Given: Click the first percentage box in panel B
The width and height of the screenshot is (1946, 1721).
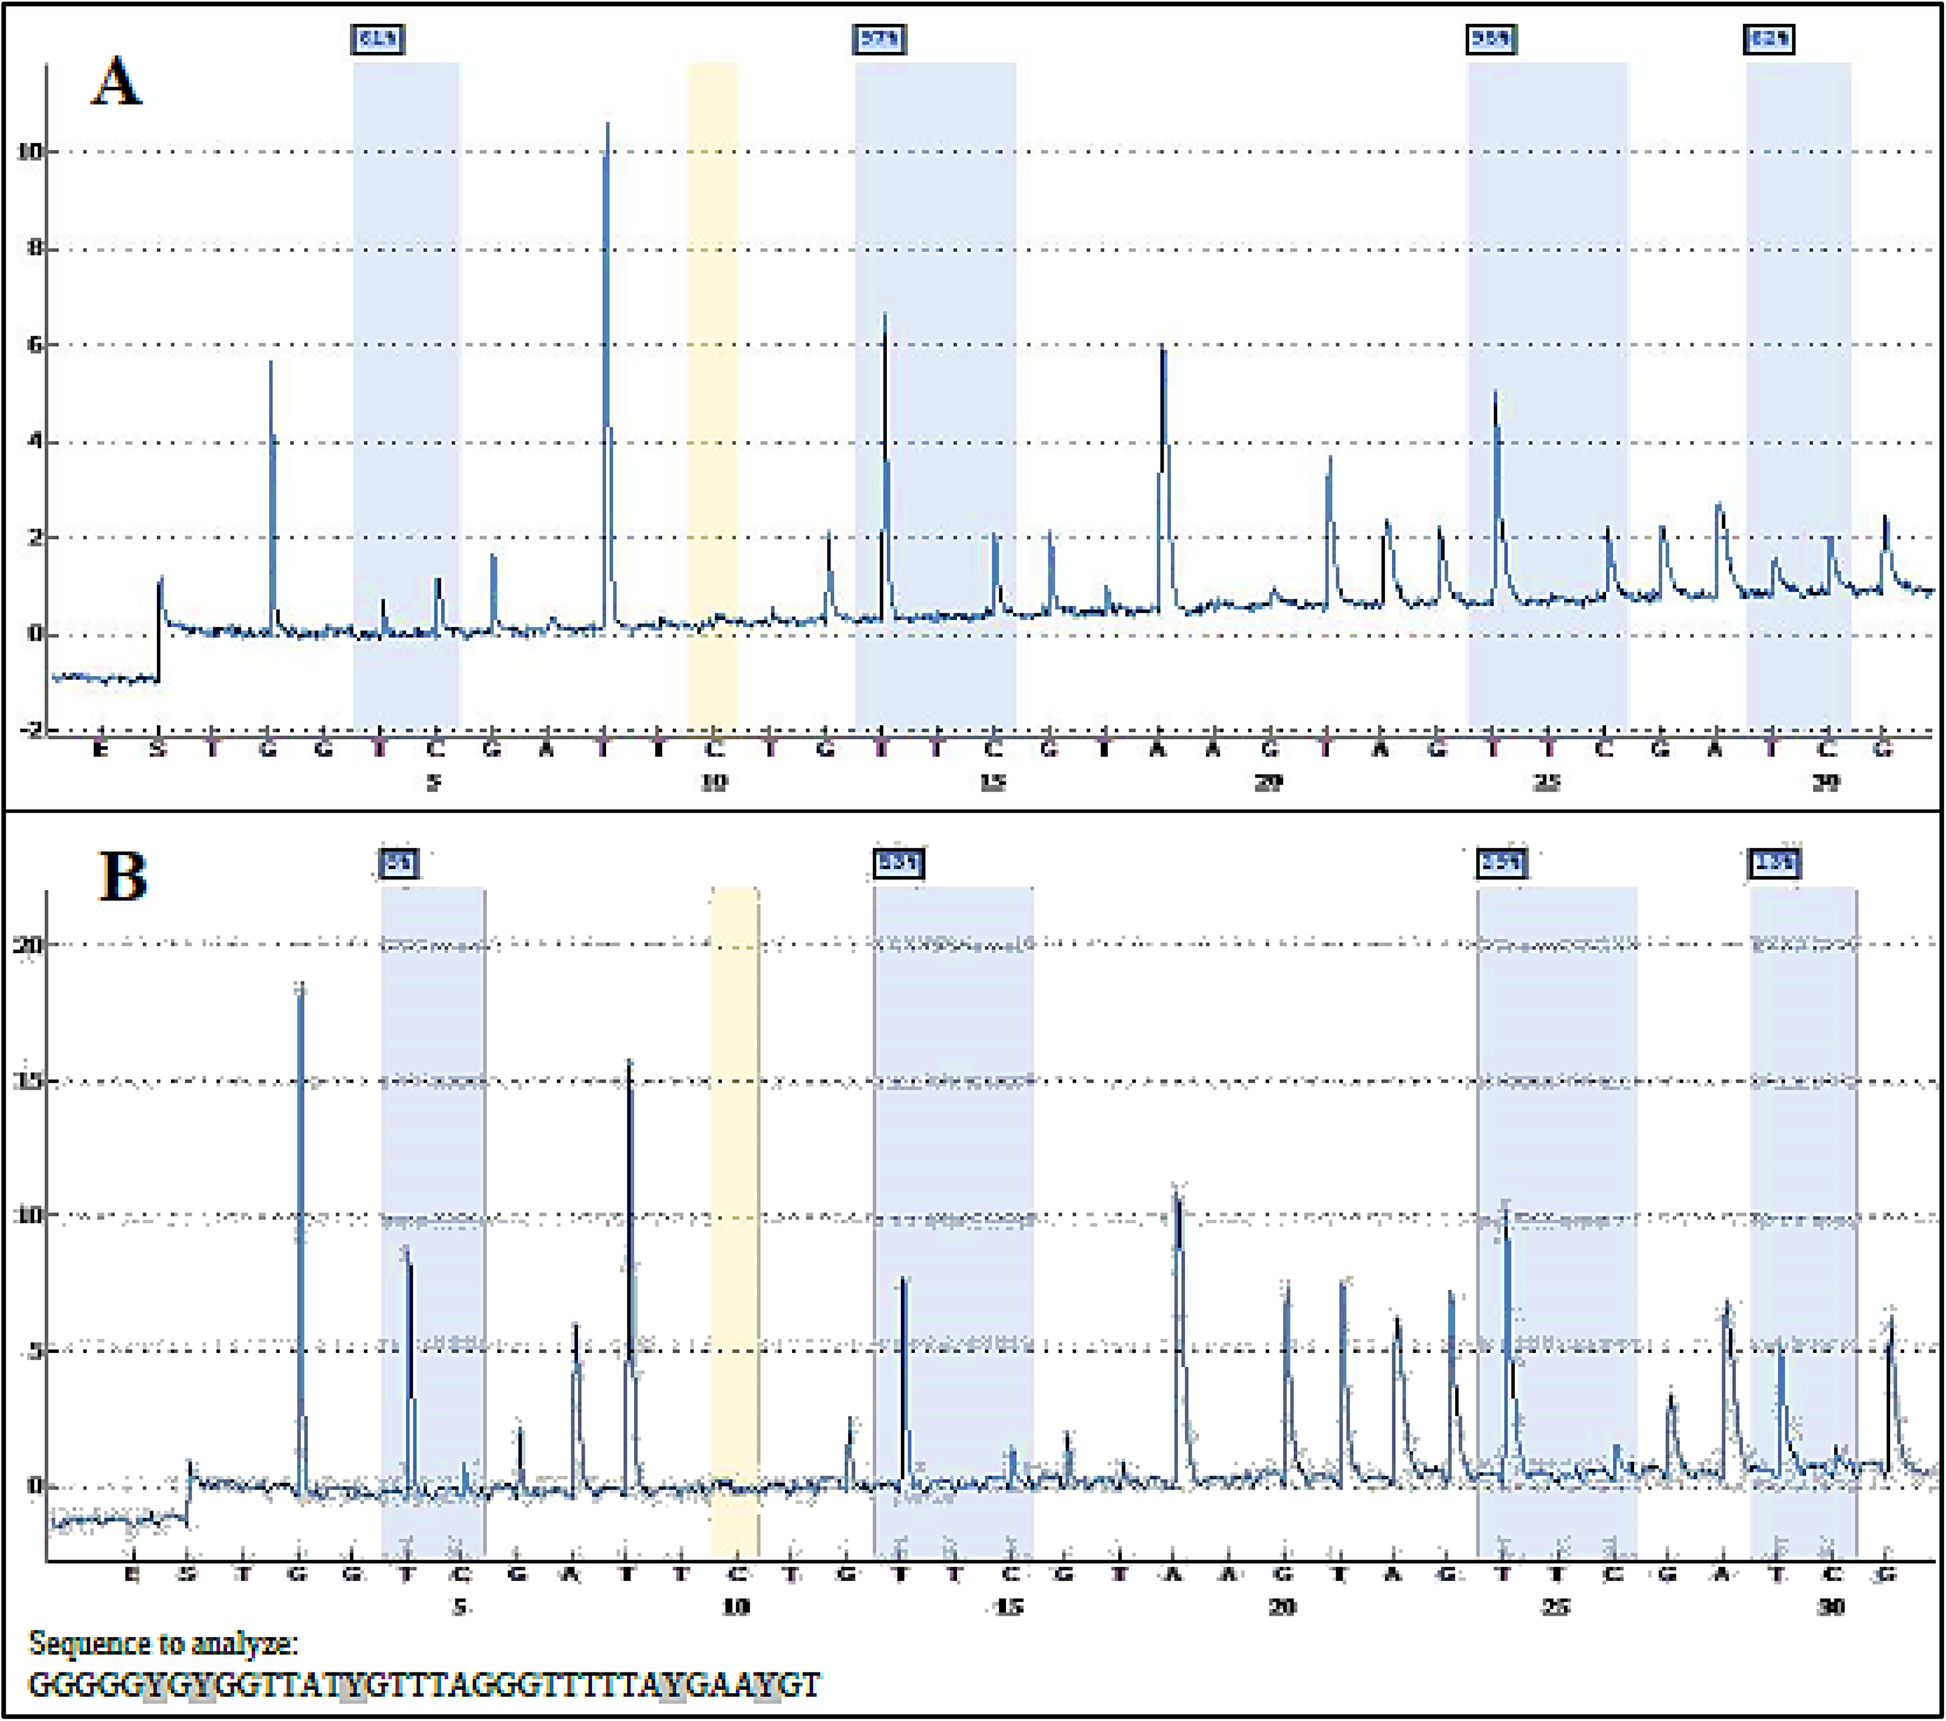Looking at the screenshot, I should (x=399, y=863).
